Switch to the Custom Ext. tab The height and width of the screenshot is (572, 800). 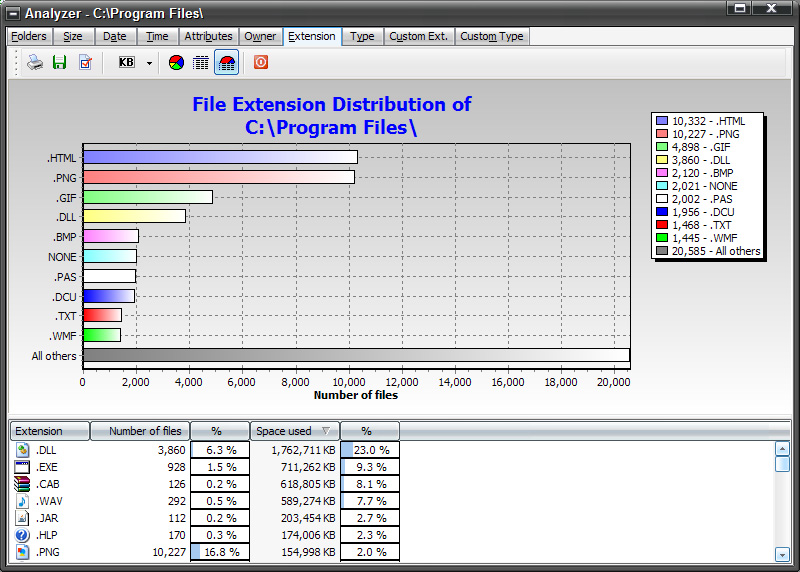coord(418,36)
